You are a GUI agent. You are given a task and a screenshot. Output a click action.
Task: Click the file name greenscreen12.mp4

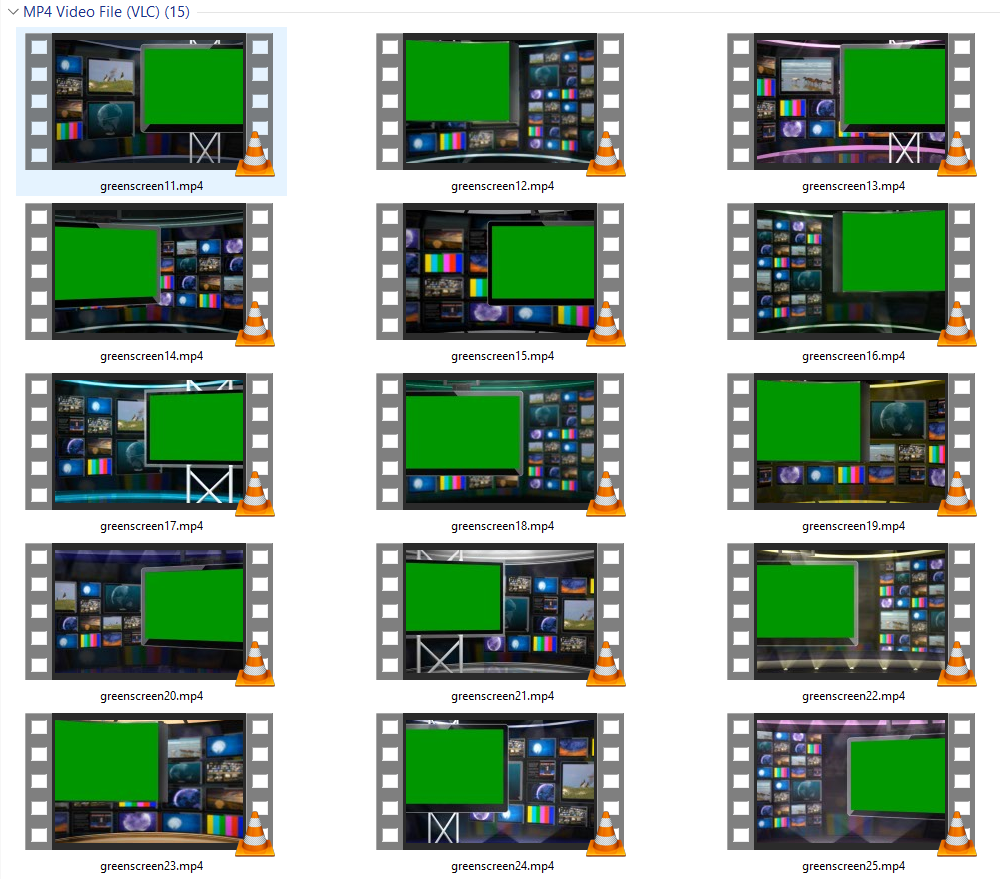503,186
